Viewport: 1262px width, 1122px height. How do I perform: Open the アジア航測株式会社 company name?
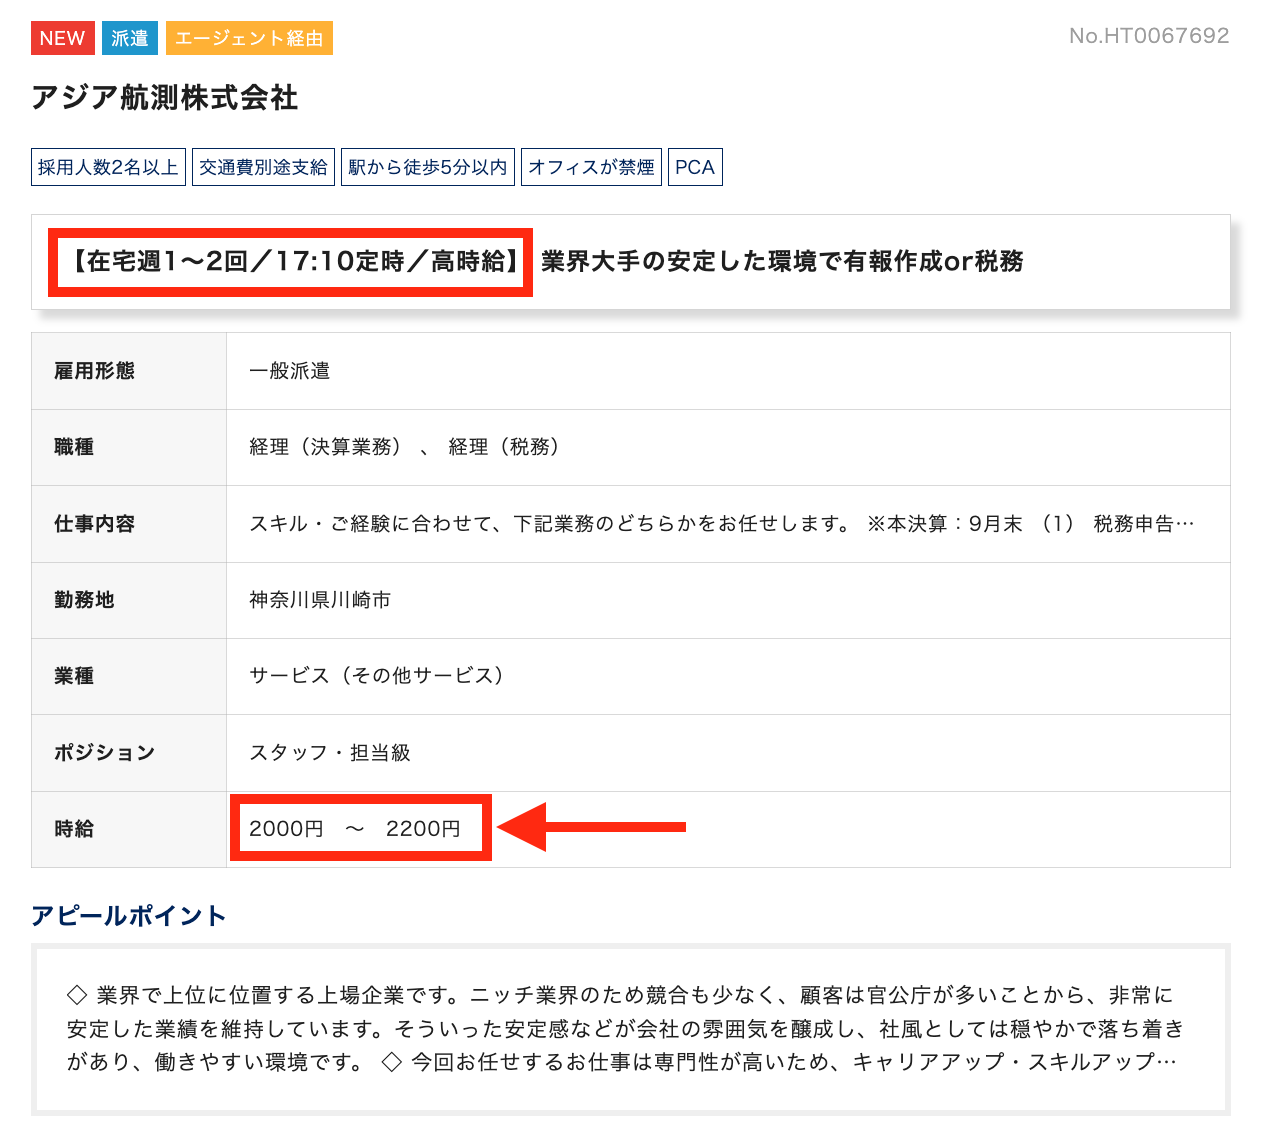pos(165,97)
